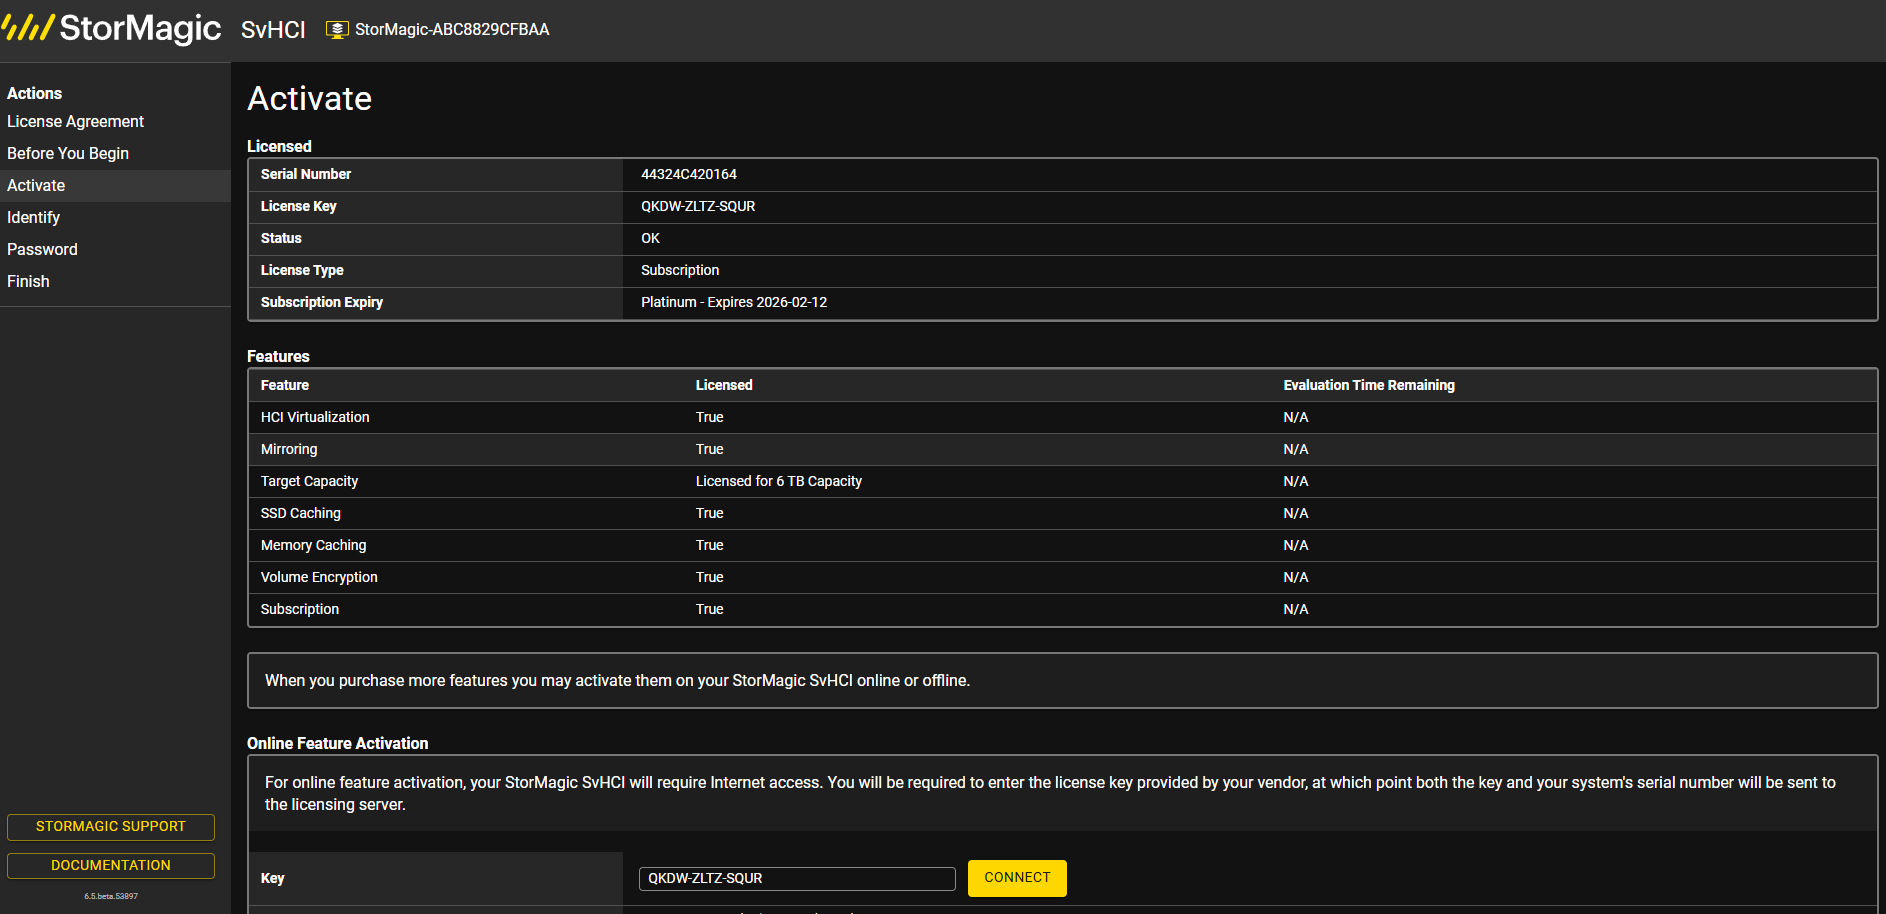Open the Documentation button

pyautogui.click(x=111, y=866)
